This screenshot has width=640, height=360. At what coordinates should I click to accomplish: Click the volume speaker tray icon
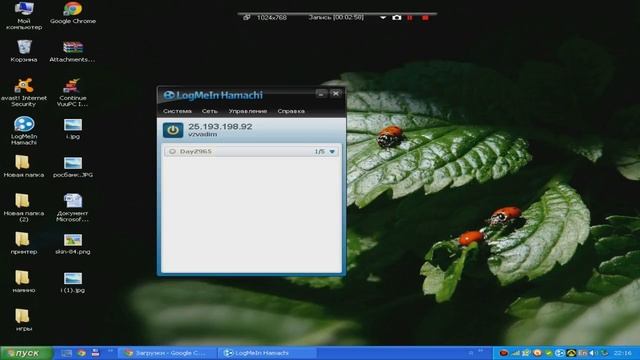coord(593,353)
